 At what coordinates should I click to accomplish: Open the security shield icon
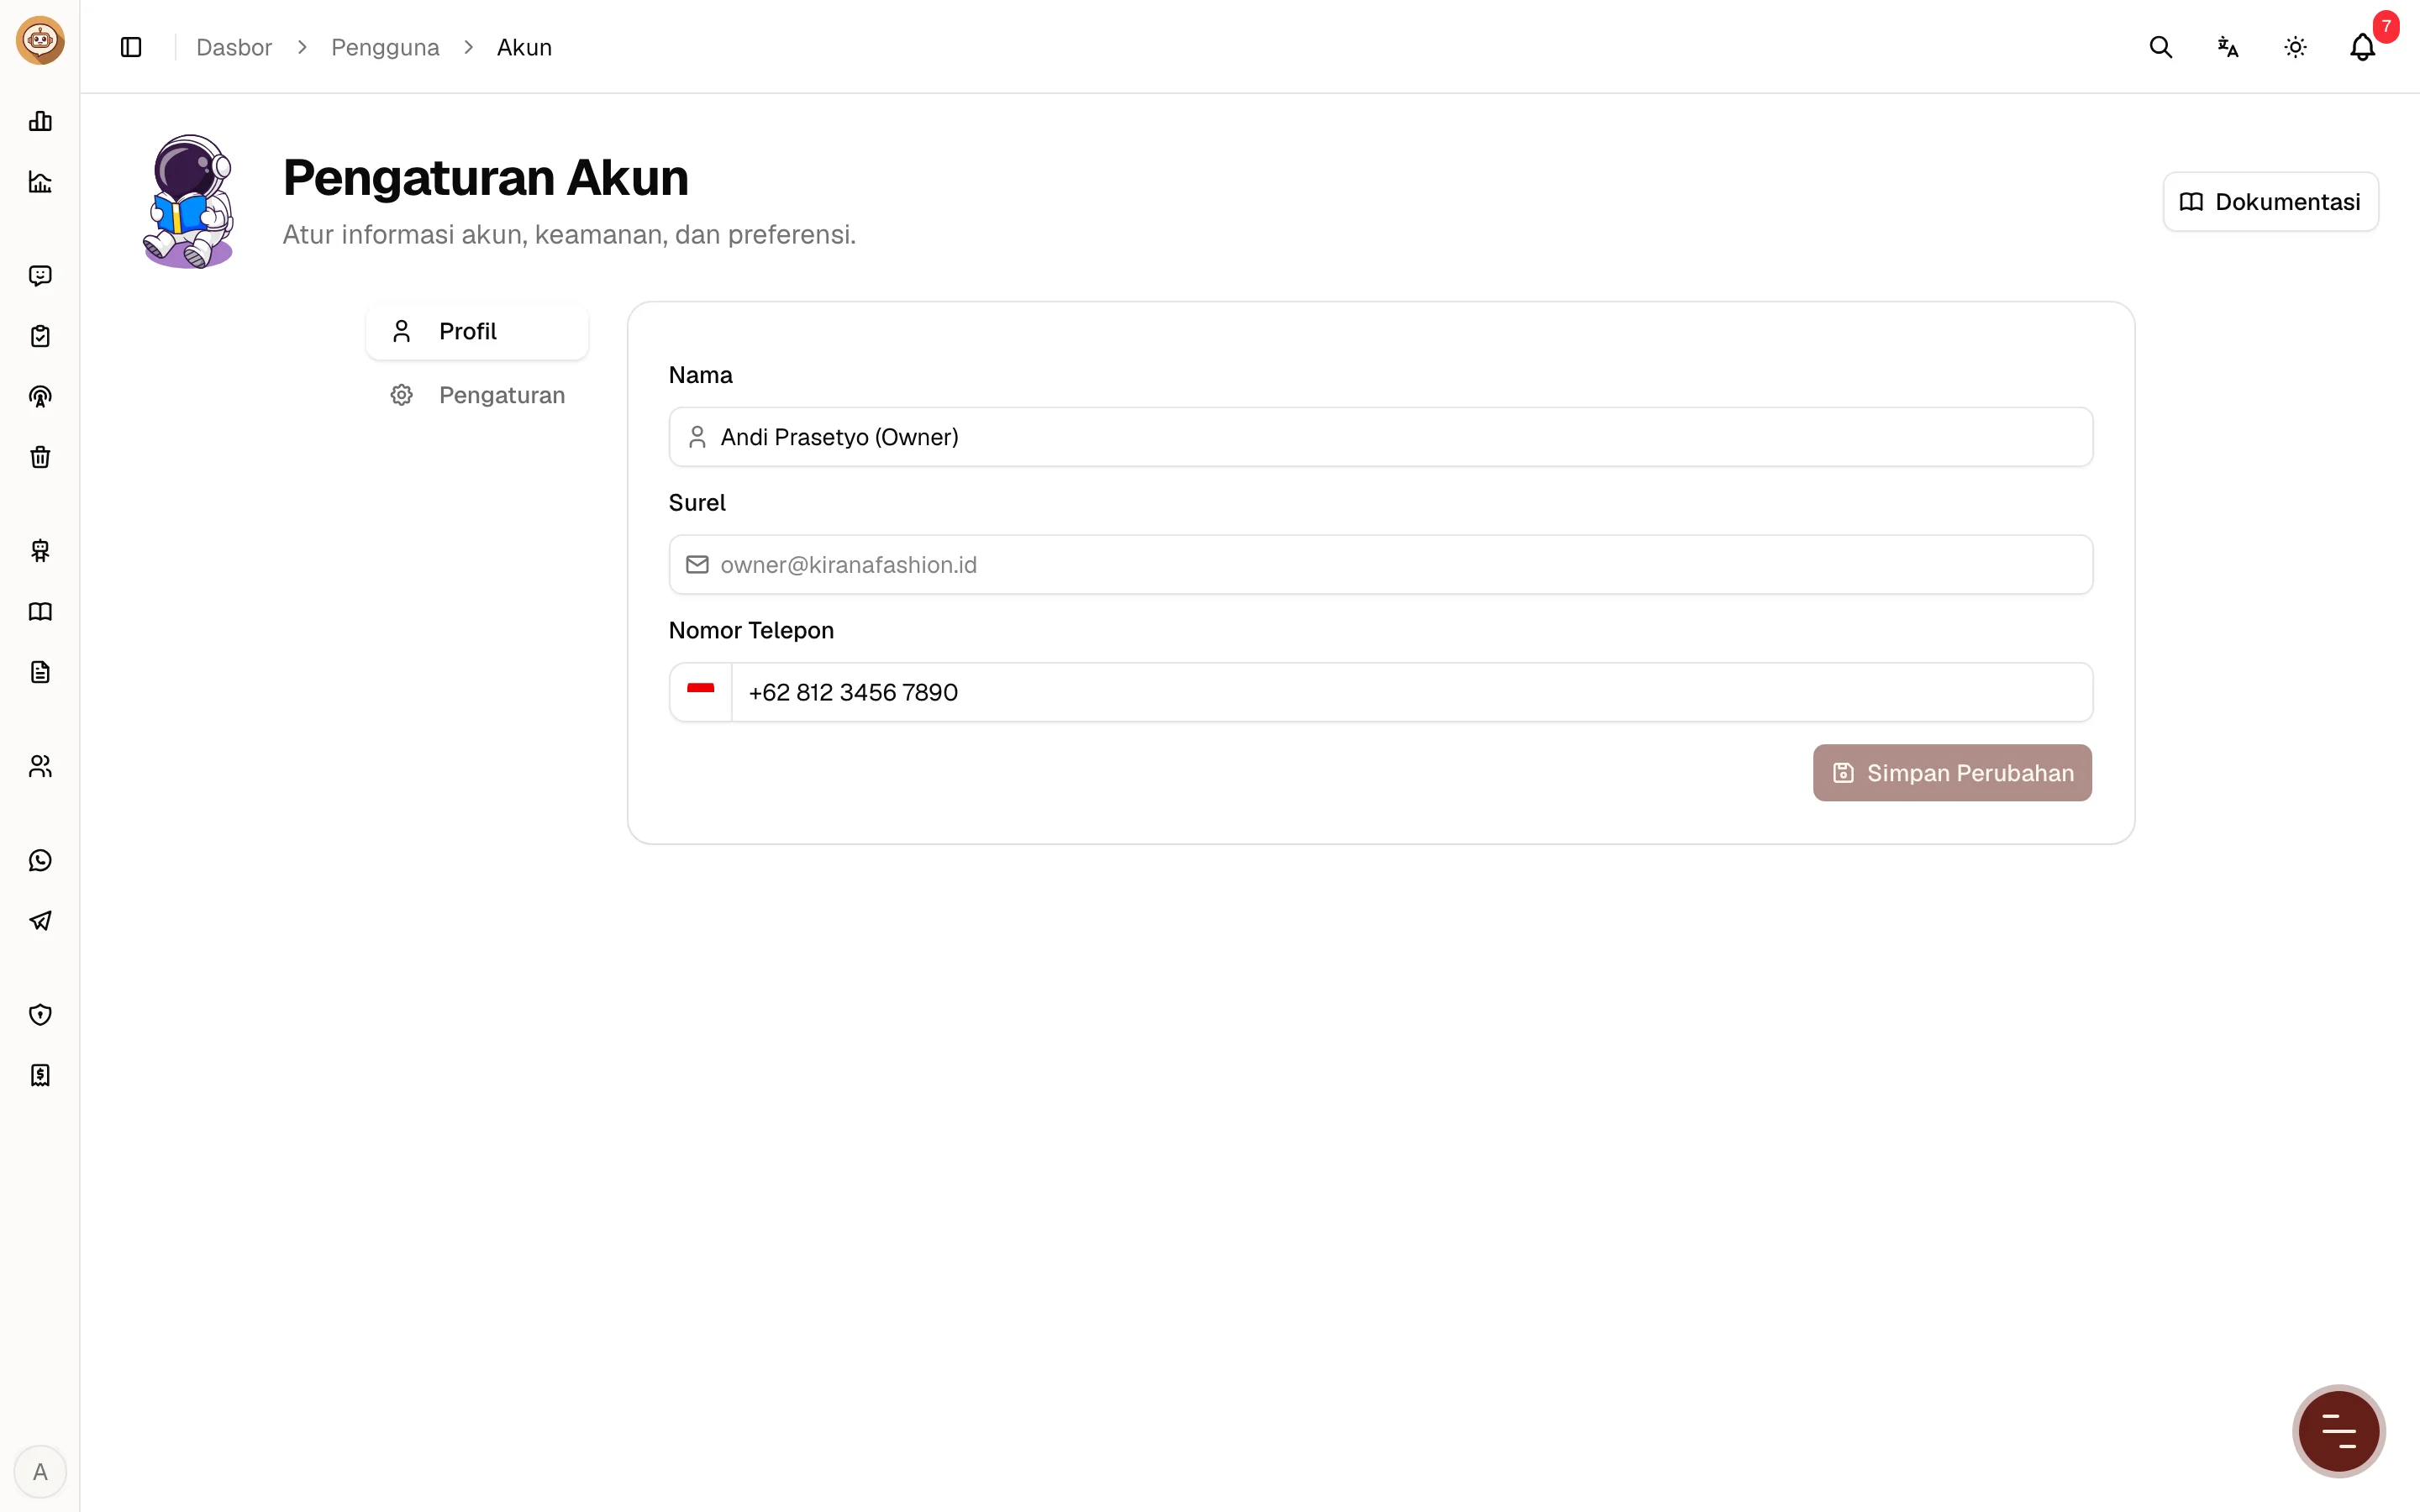pyautogui.click(x=40, y=1015)
